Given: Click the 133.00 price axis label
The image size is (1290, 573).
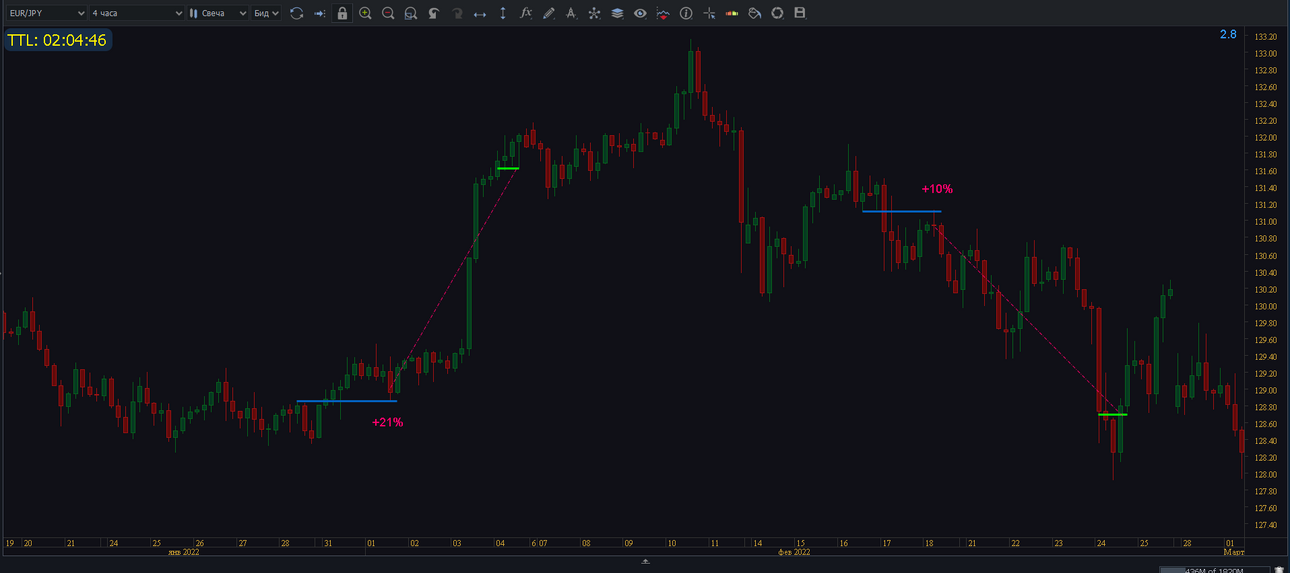Looking at the screenshot, I should coord(1265,53).
